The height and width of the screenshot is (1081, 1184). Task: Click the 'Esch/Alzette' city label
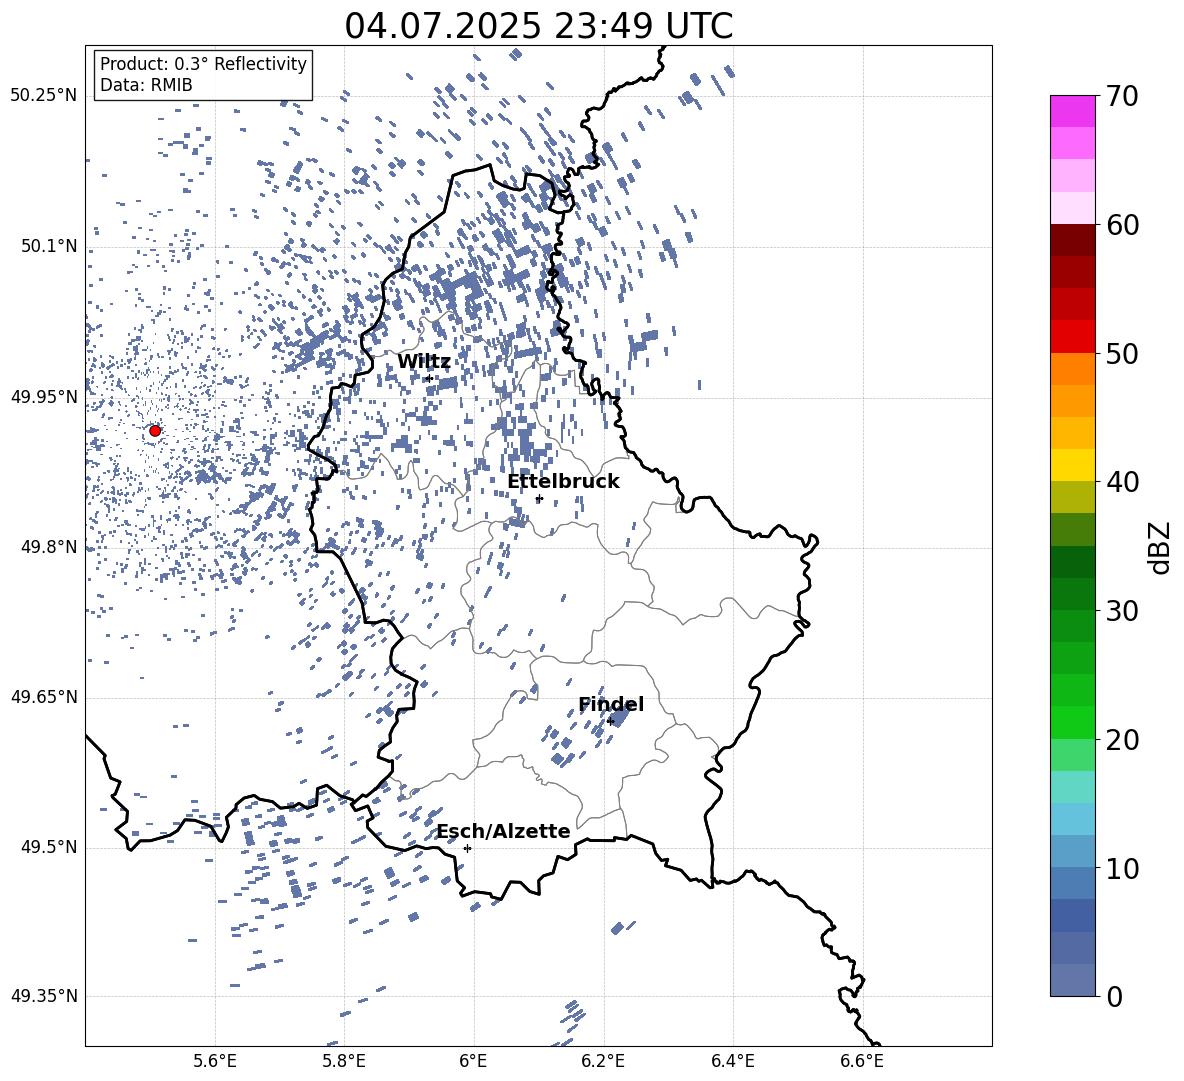click(504, 831)
